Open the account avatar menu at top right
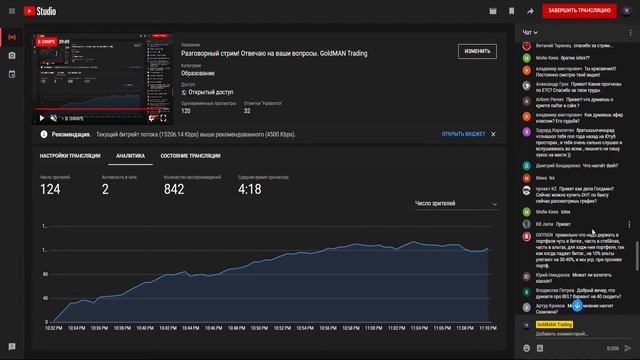This screenshot has width=640, height=360. (627, 11)
